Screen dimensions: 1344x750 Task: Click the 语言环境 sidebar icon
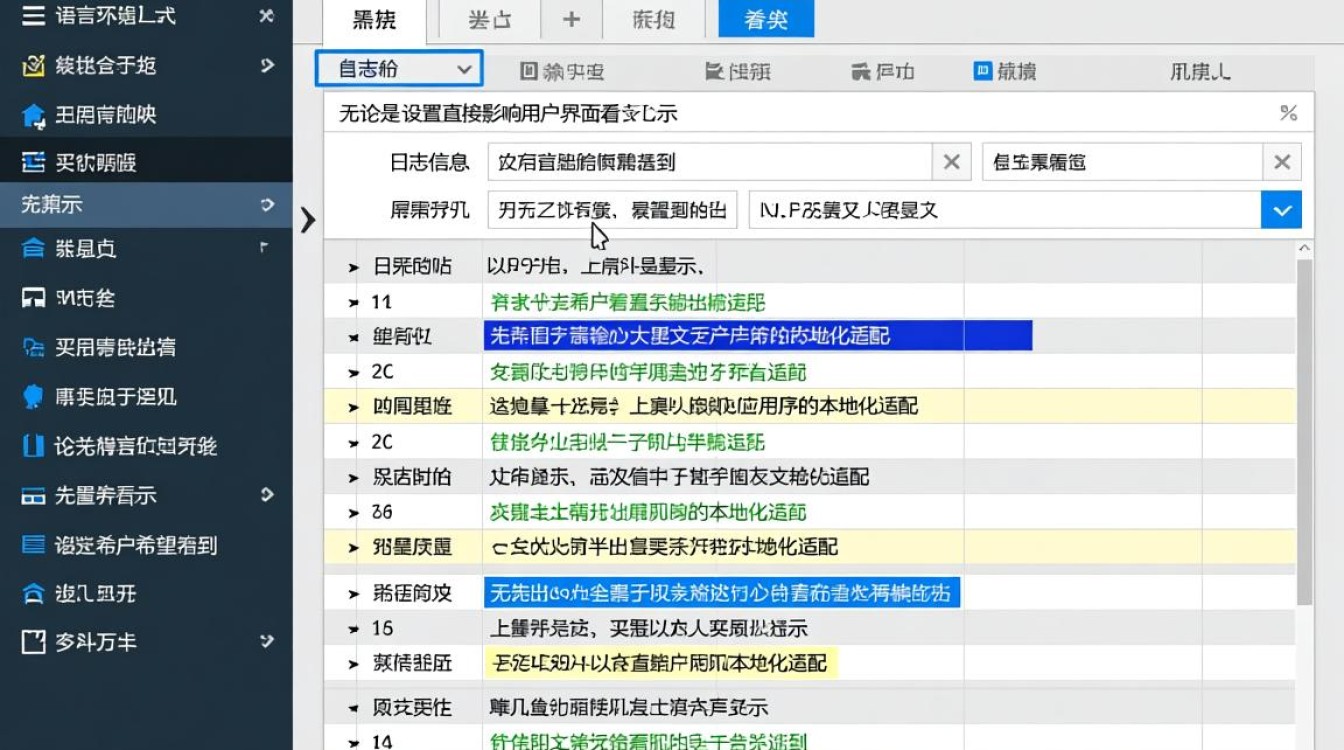33,15
